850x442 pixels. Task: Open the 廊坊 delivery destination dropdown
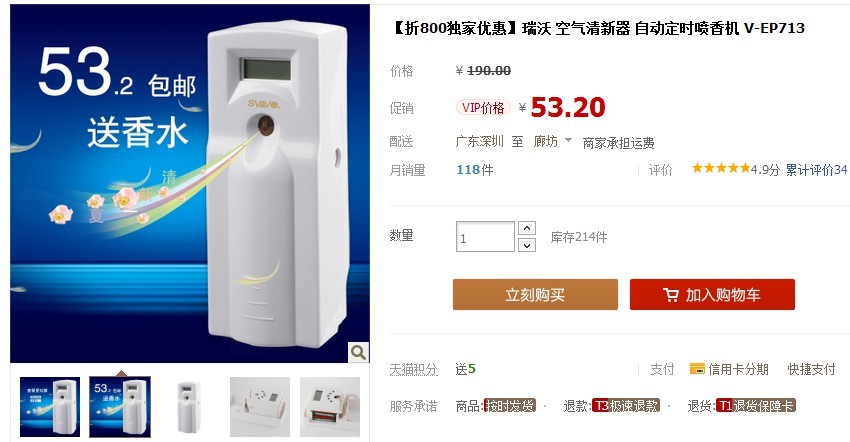(x=552, y=141)
